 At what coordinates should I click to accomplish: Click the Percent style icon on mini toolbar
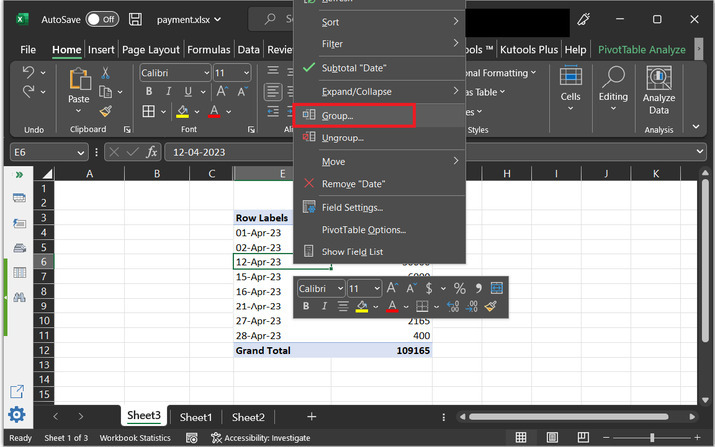point(460,288)
